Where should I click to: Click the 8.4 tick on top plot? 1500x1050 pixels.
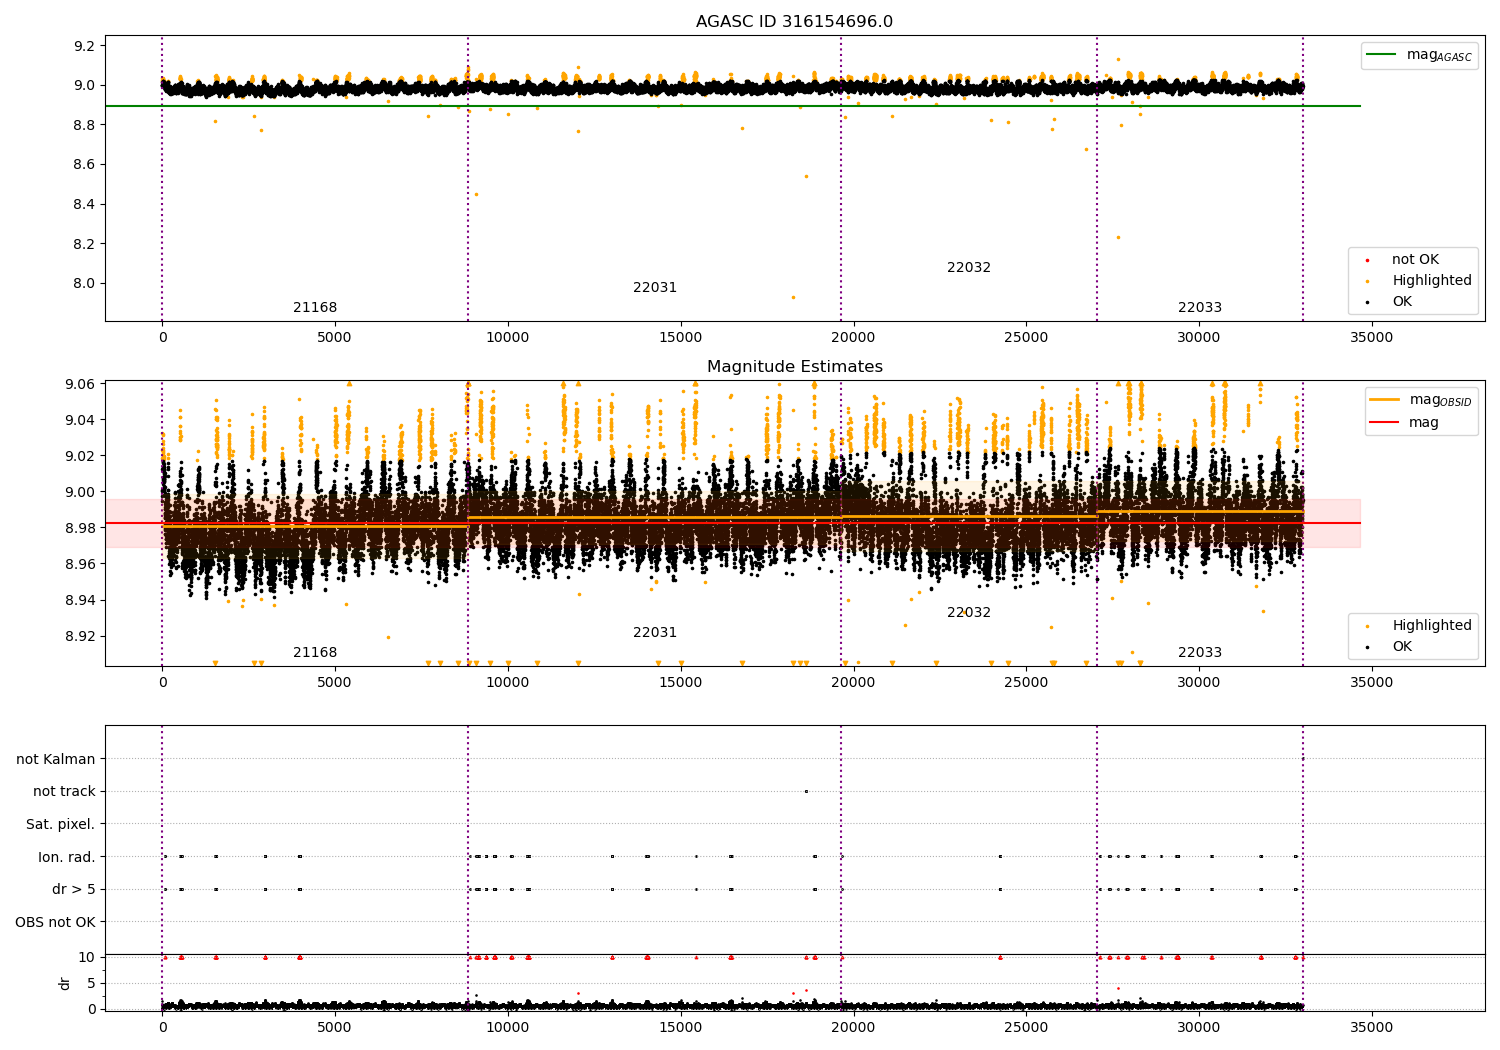point(85,204)
